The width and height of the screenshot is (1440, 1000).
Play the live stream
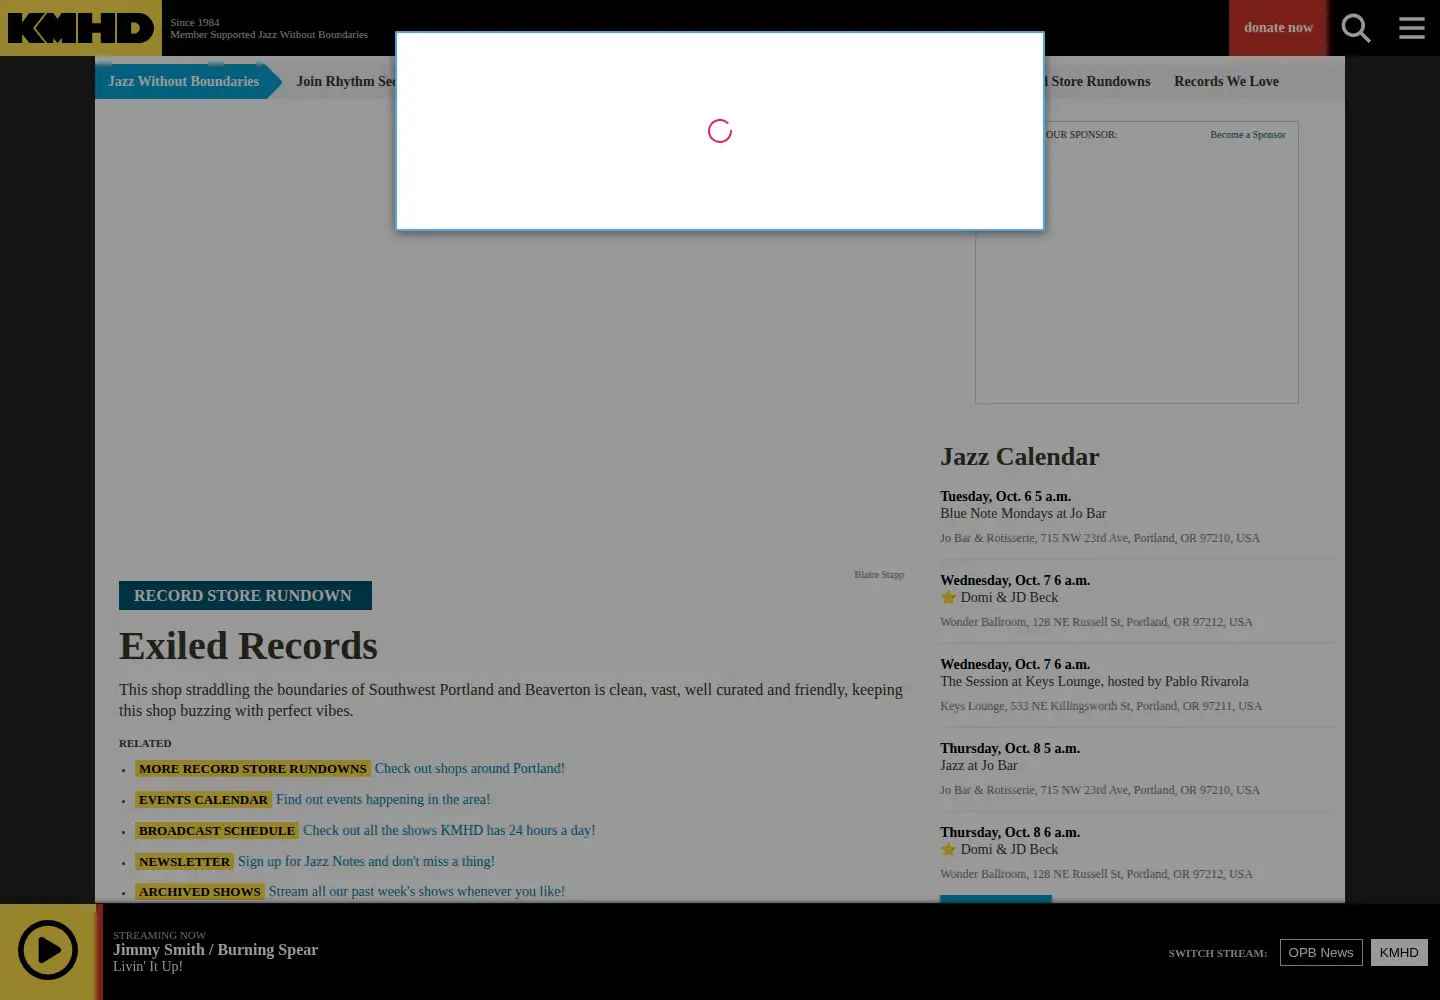point(48,950)
